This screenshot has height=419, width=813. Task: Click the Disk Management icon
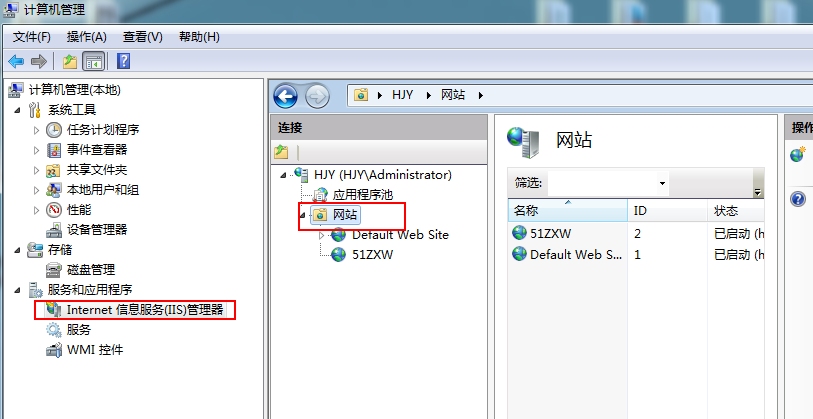[x=54, y=270]
